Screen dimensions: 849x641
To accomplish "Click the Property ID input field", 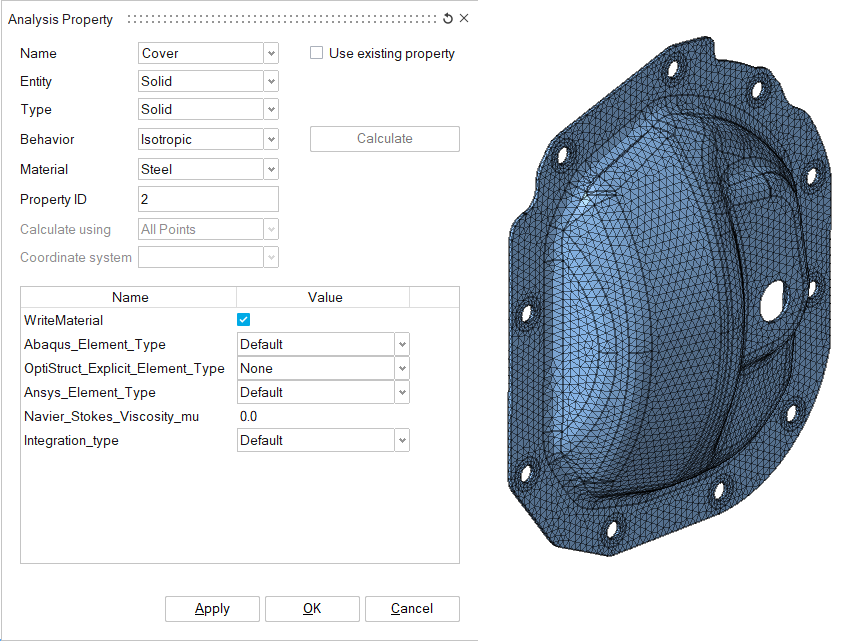I will coord(208,199).
